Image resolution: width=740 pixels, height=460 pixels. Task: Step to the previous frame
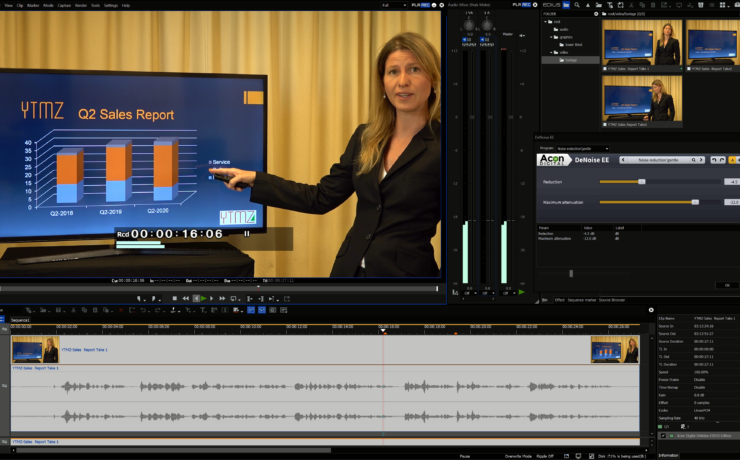[x=196, y=298]
